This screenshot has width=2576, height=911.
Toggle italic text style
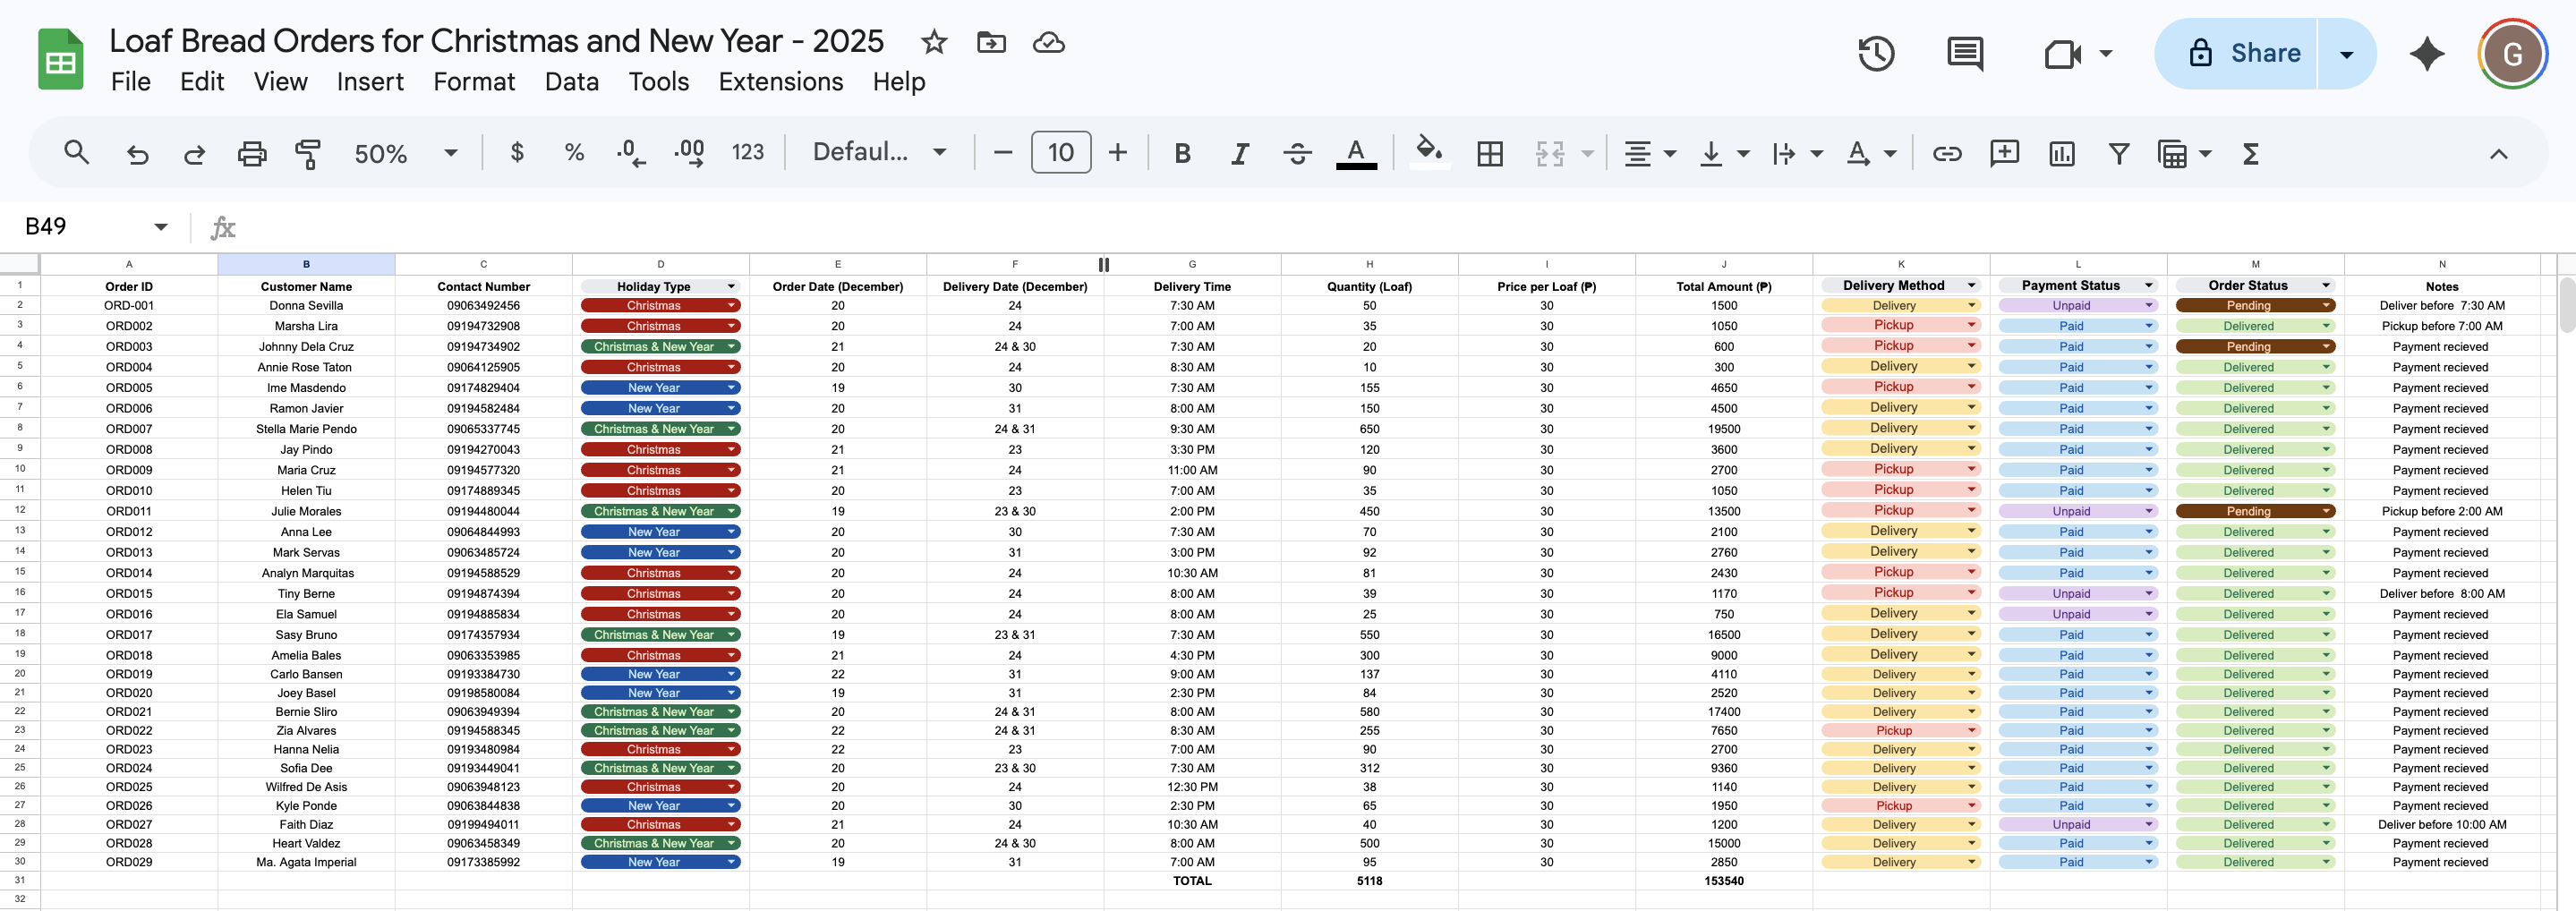(x=1240, y=153)
